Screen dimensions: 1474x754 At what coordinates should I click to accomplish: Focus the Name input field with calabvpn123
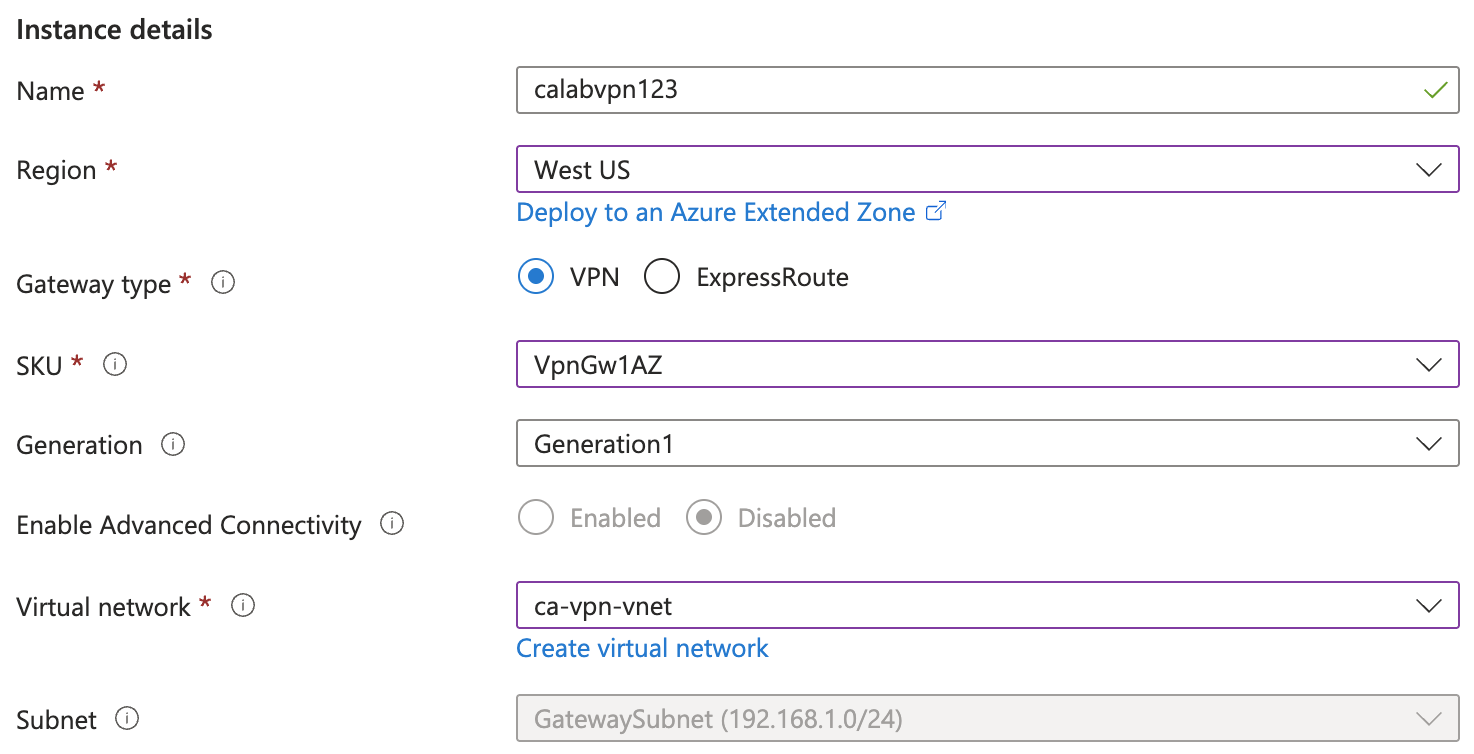click(988, 90)
